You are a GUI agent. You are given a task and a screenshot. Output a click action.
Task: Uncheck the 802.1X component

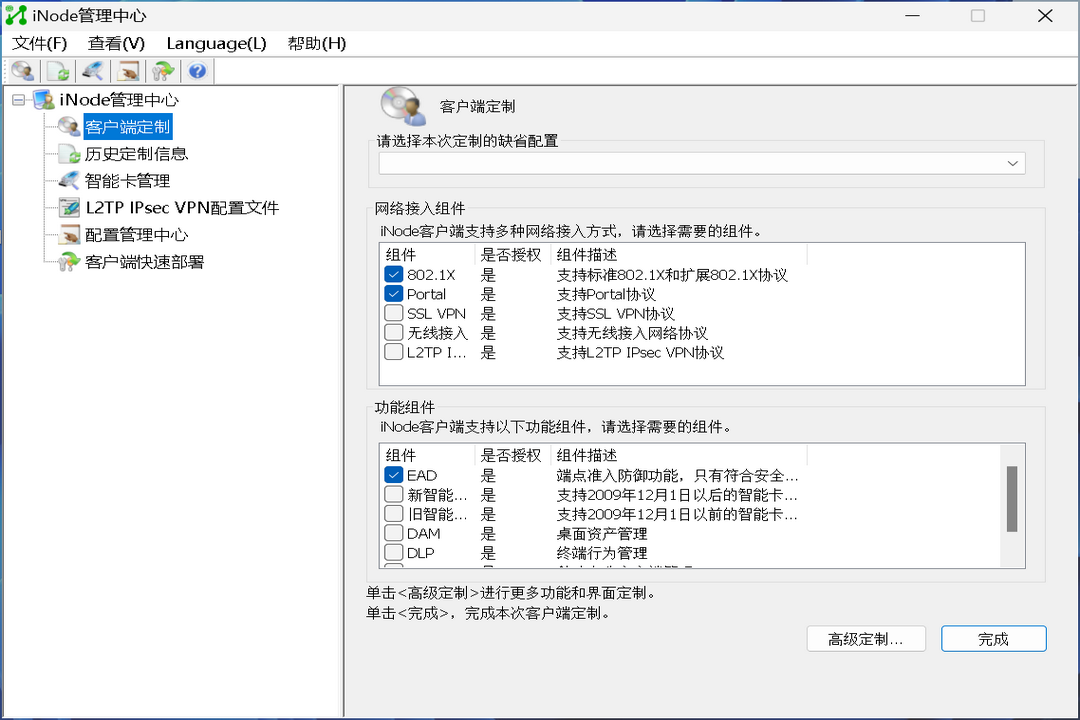coord(393,274)
